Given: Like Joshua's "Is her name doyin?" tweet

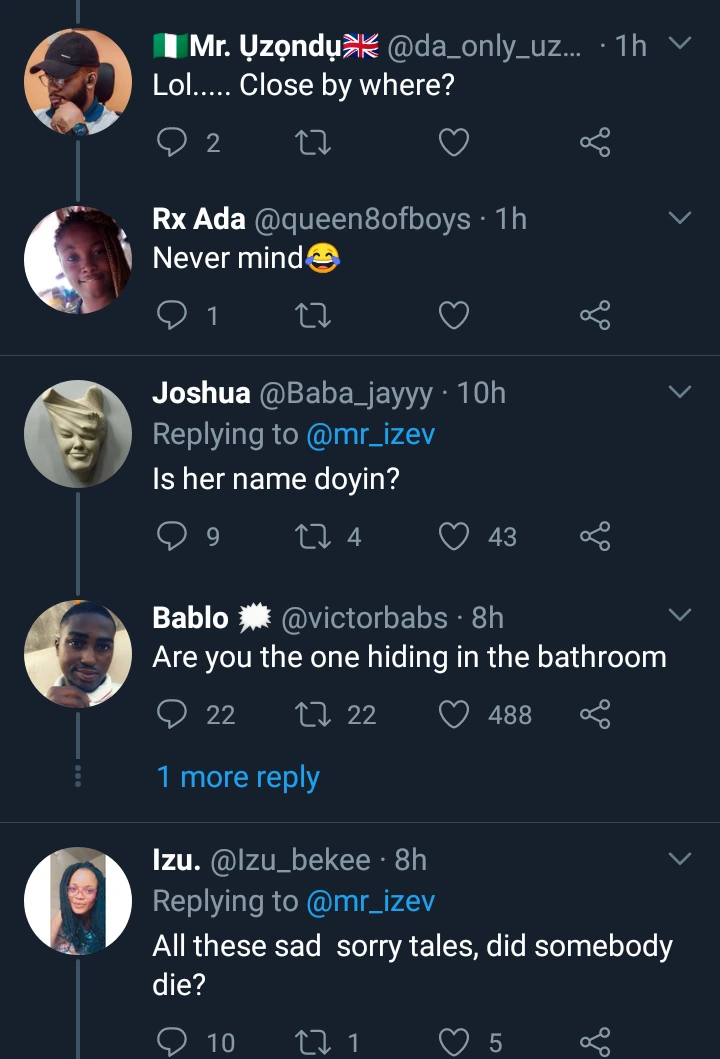Looking at the screenshot, I should click(454, 537).
